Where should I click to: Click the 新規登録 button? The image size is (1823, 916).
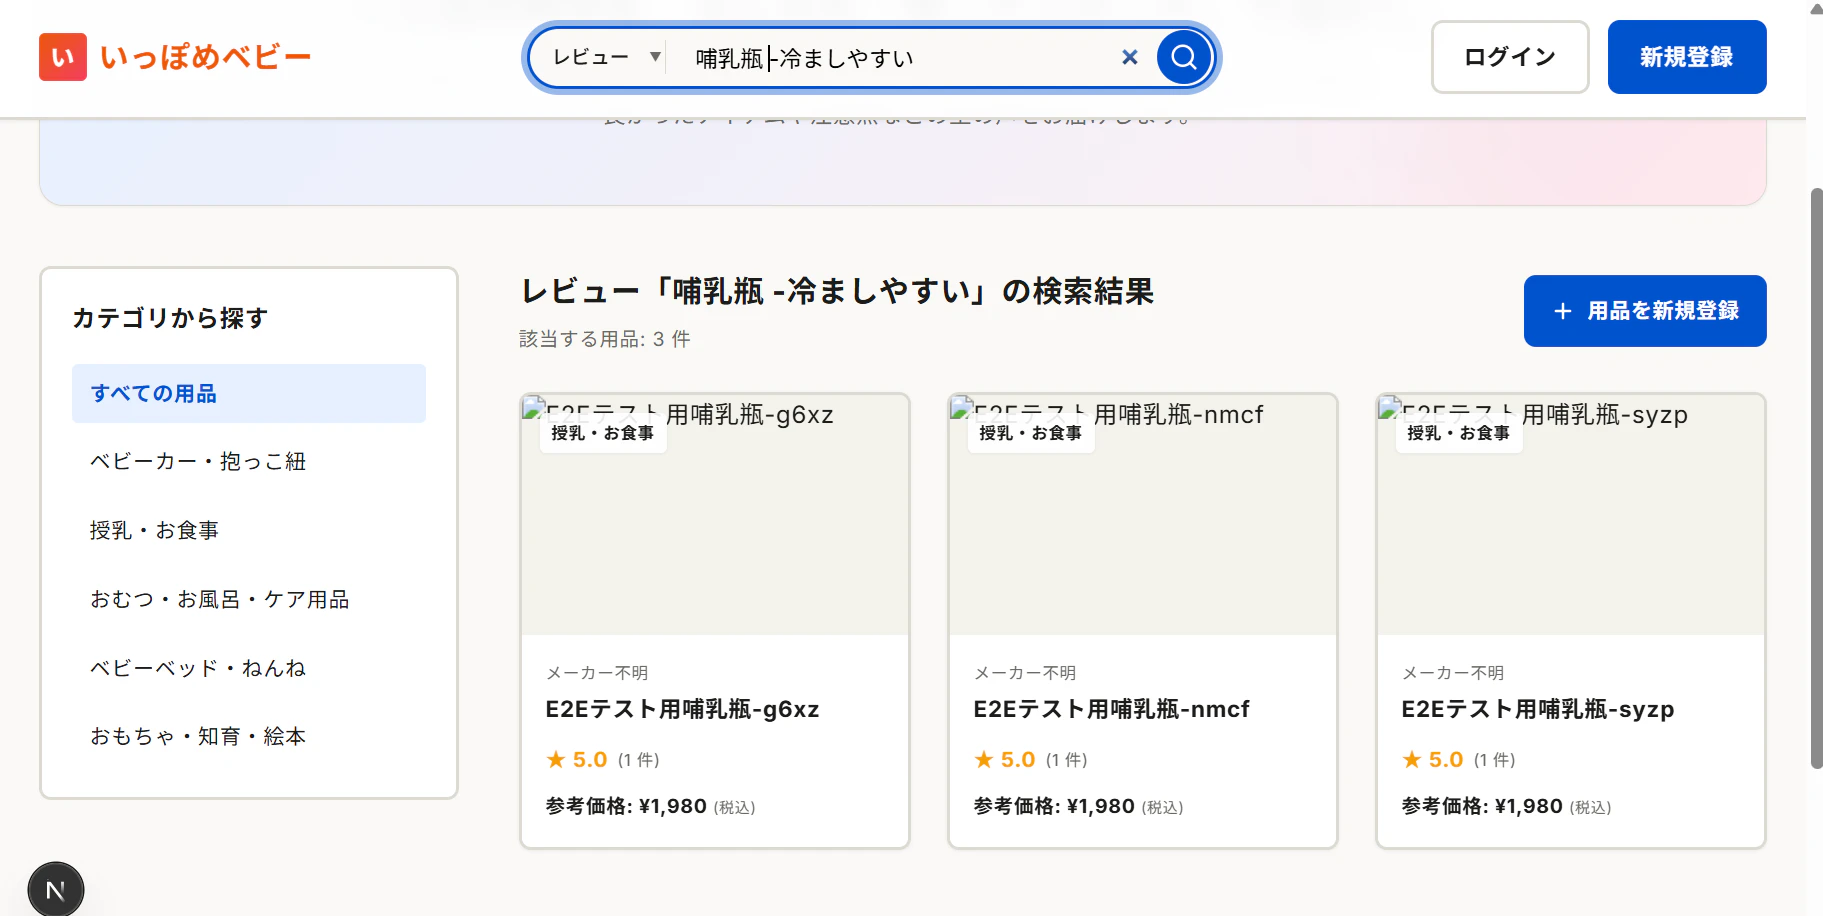pyautogui.click(x=1687, y=57)
